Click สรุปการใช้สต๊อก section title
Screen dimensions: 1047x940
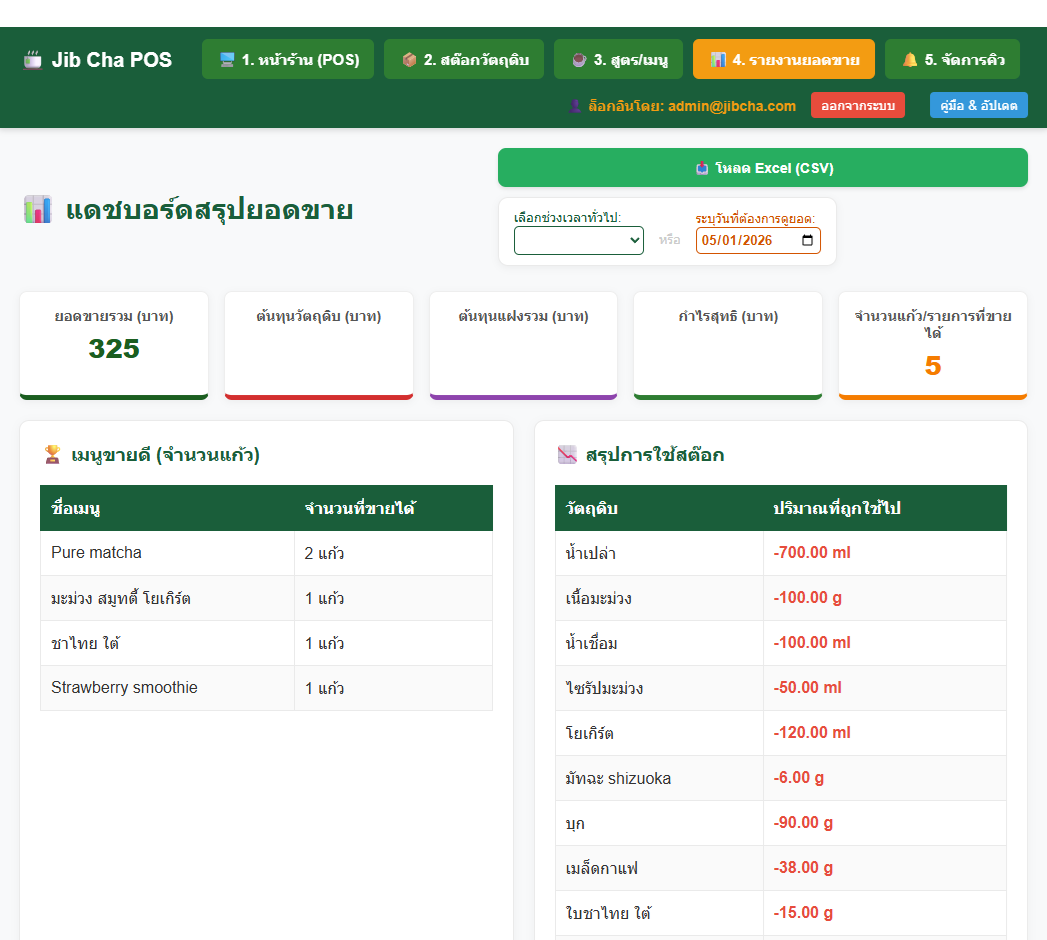[654, 455]
